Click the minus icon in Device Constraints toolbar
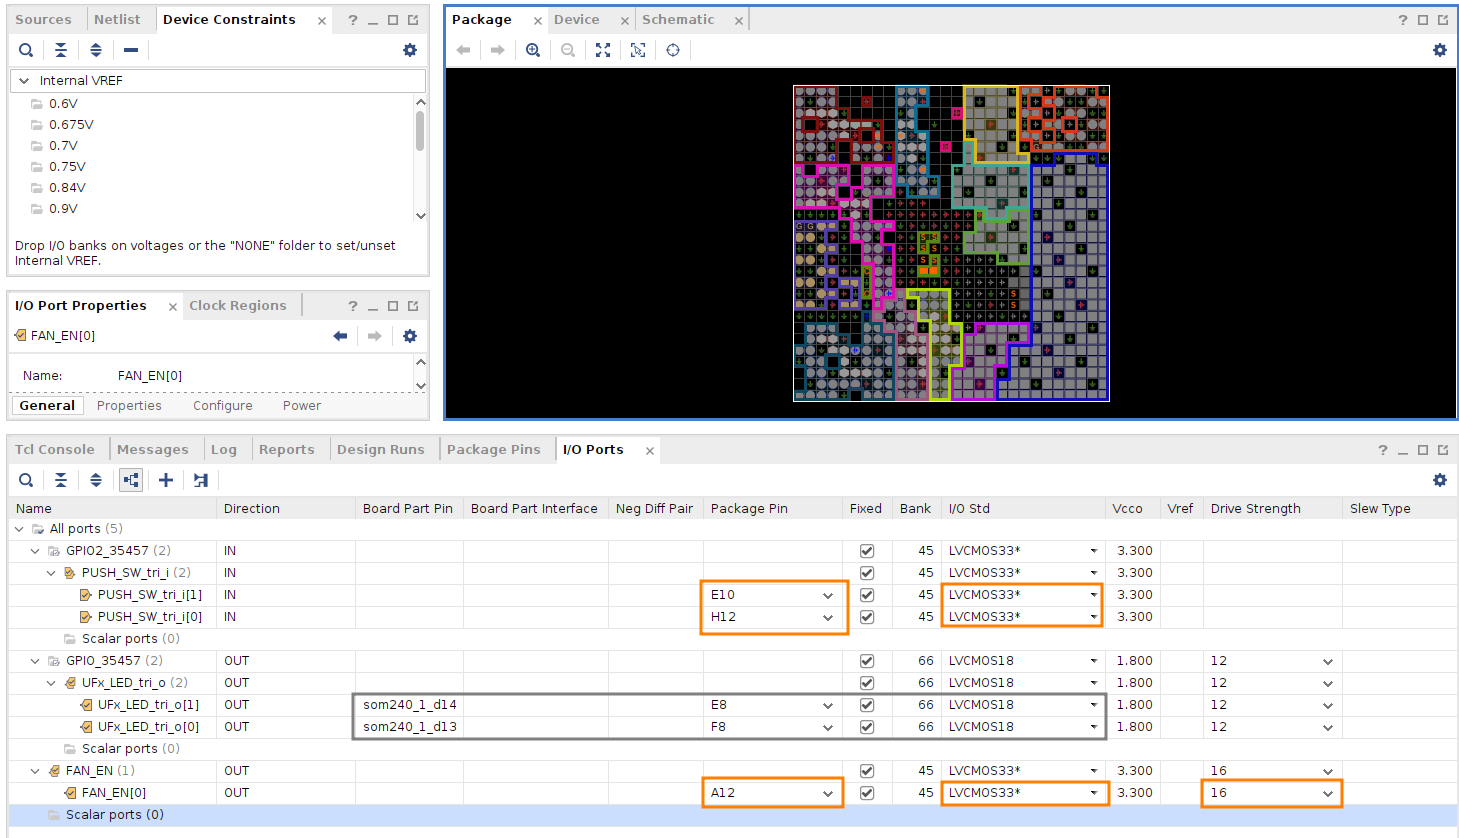This screenshot has height=838, width=1459. click(131, 50)
